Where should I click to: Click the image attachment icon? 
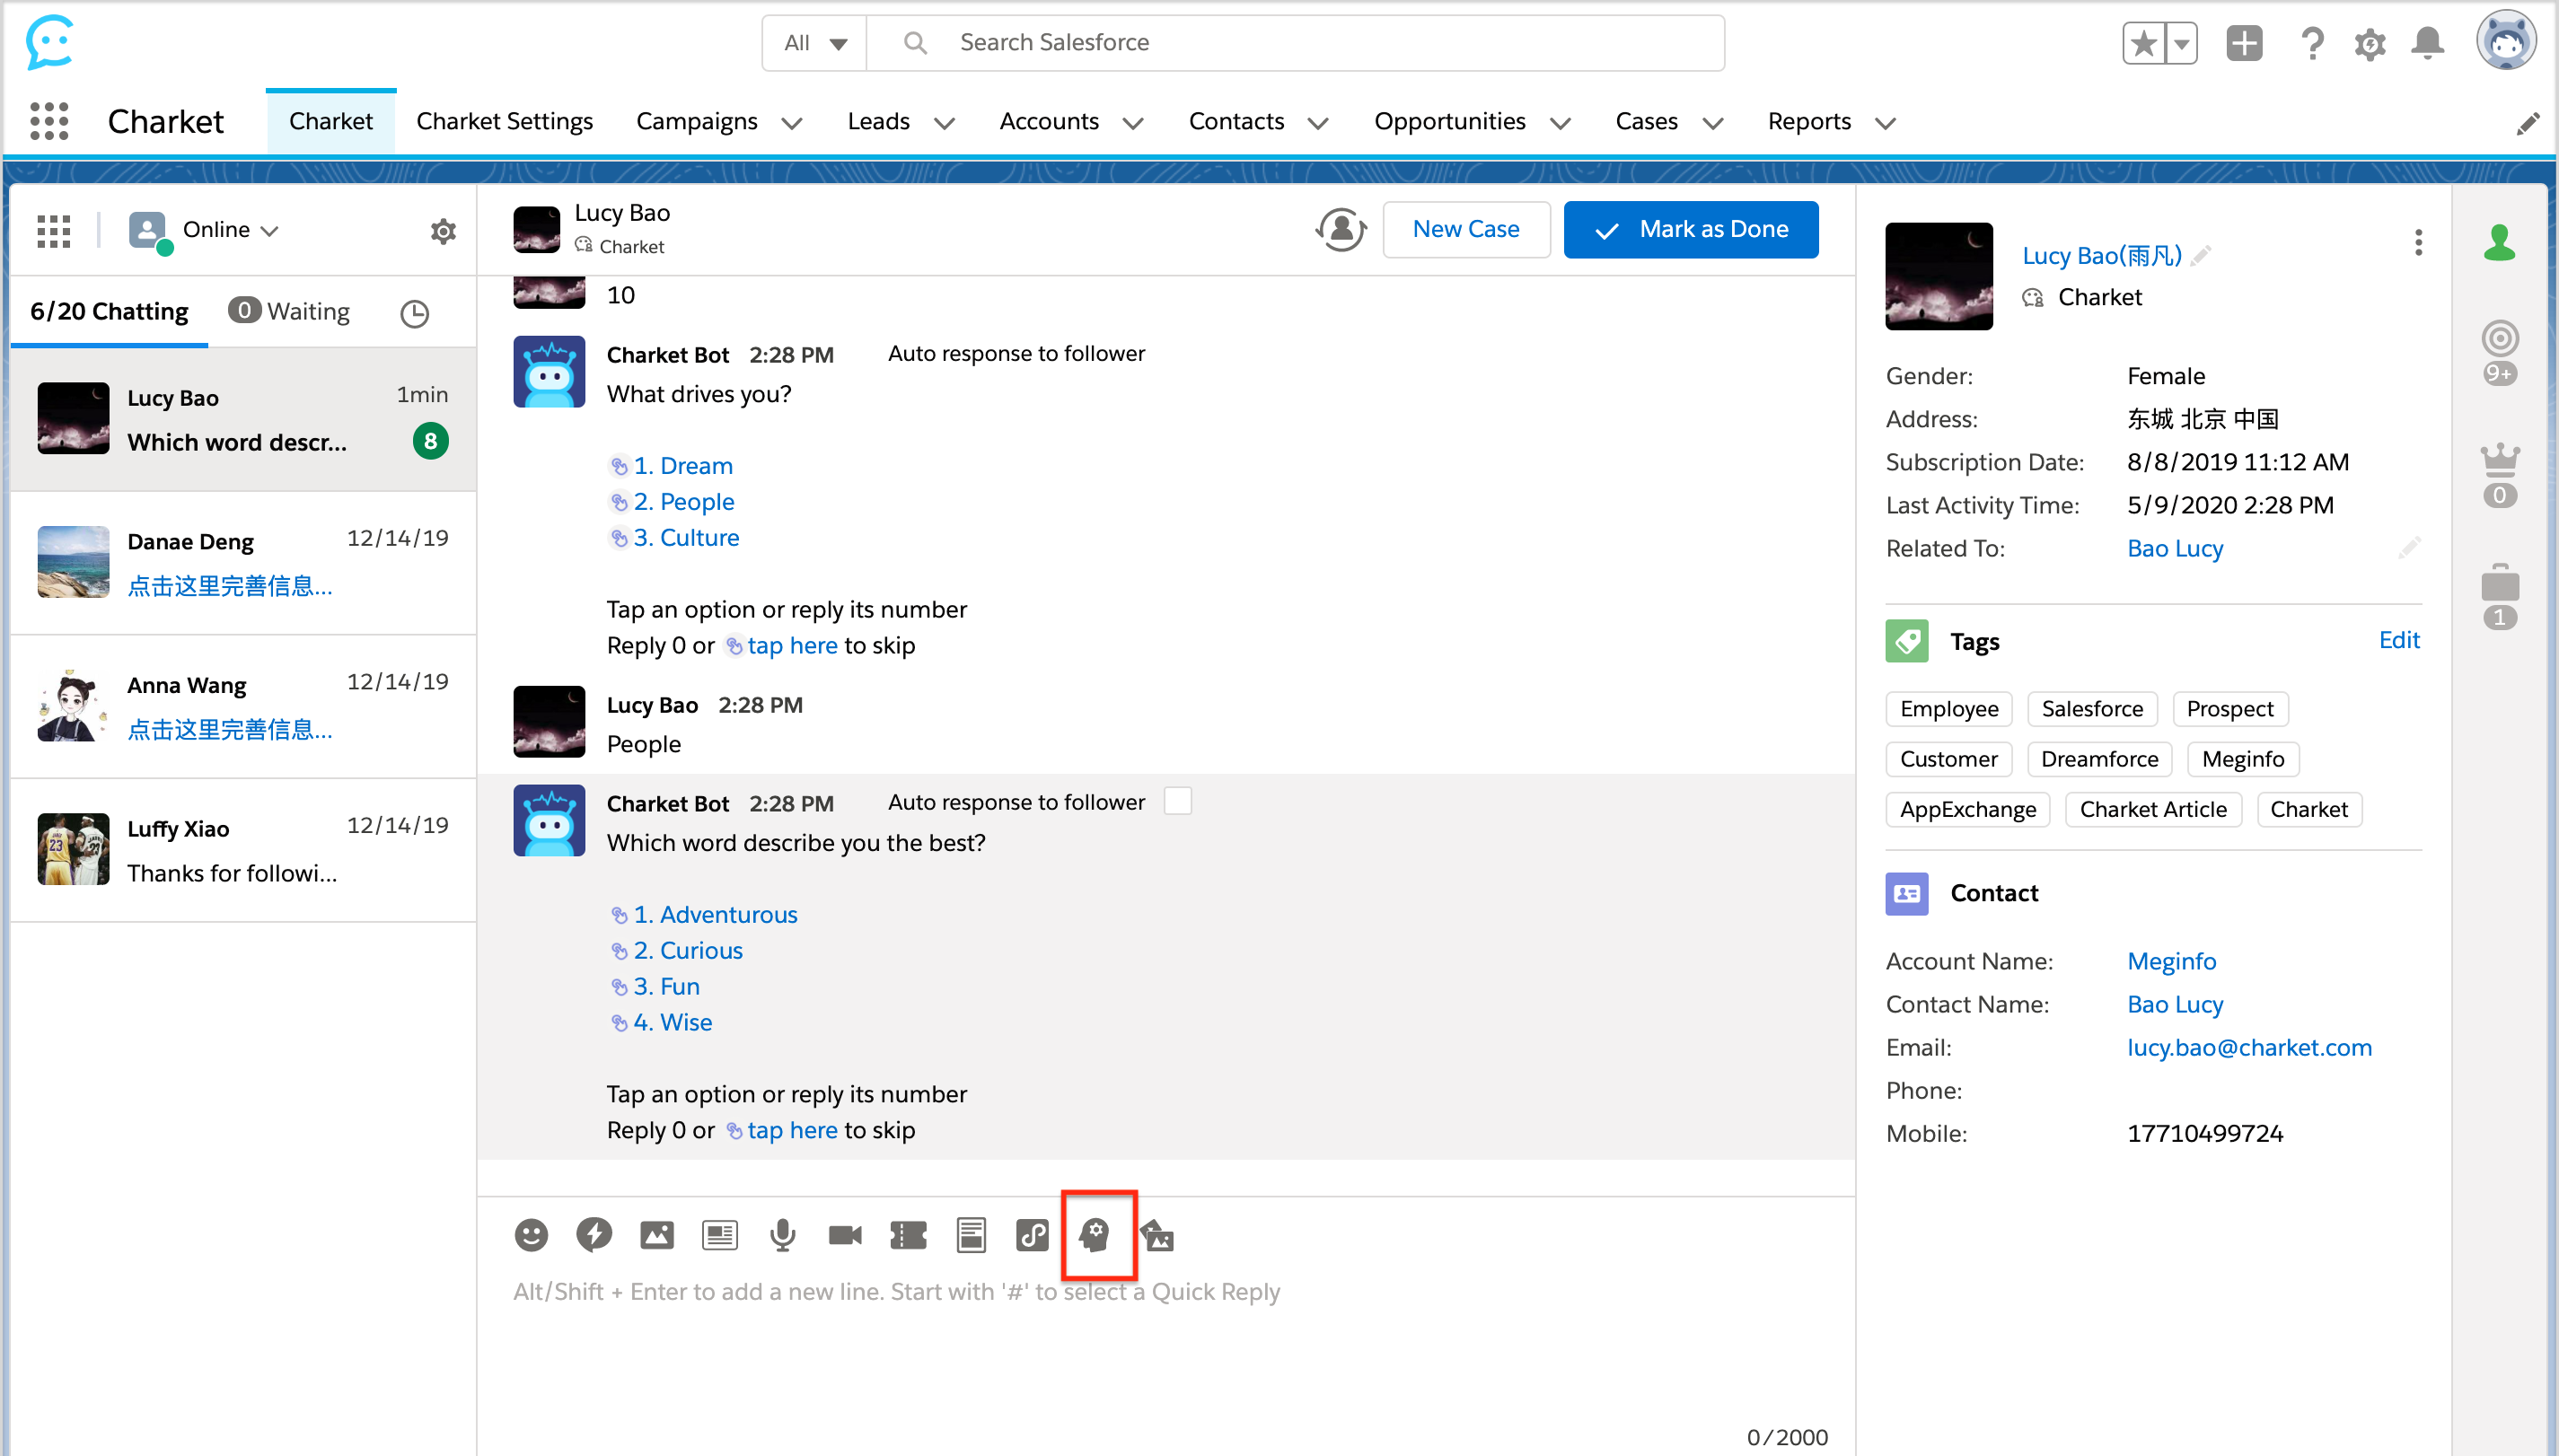click(x=656, y=1235)
